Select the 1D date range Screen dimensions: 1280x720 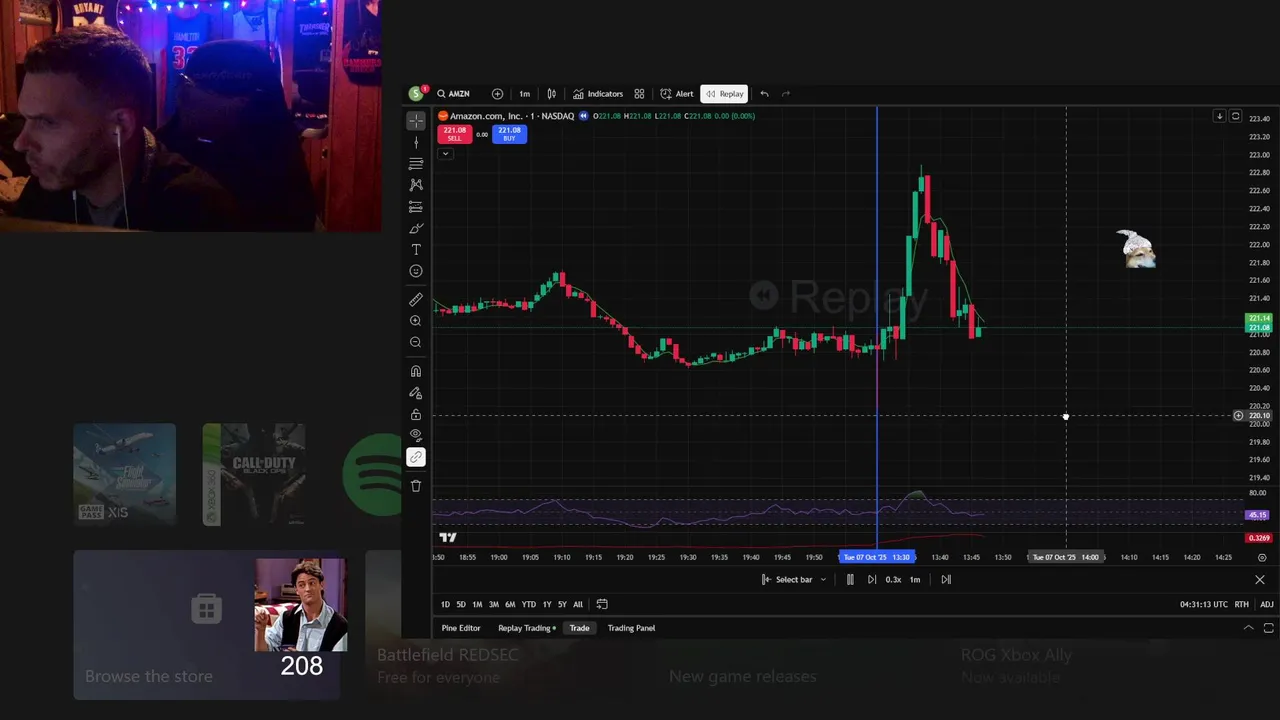tap(445, 604)
